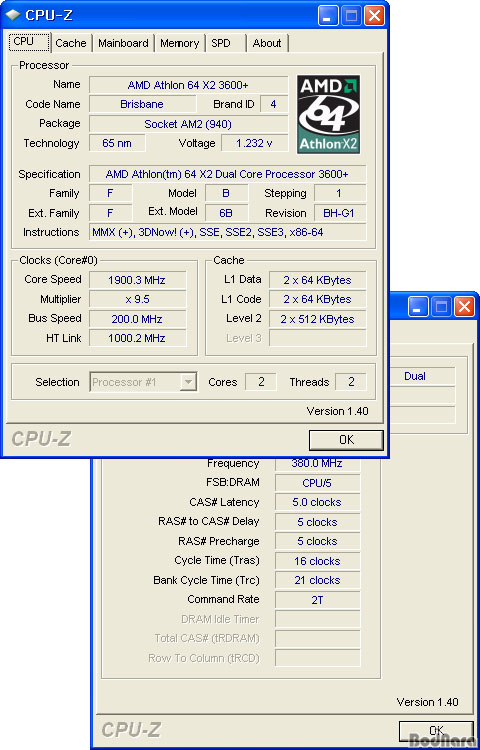This screenshot has height=750, width=480.
Task: Select the Memory tab
Action: tap(179, 43)
